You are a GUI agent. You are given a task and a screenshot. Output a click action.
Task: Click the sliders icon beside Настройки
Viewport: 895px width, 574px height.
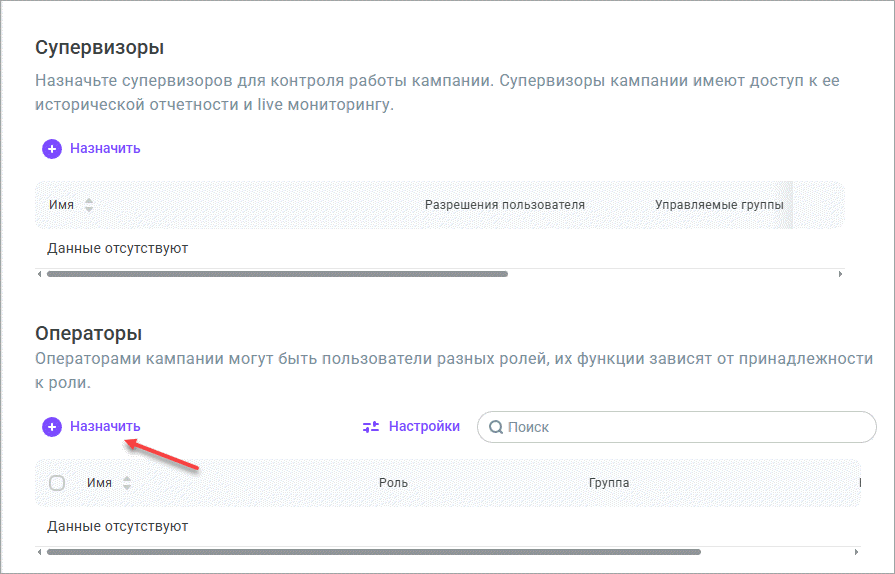[x=371, y=427]
